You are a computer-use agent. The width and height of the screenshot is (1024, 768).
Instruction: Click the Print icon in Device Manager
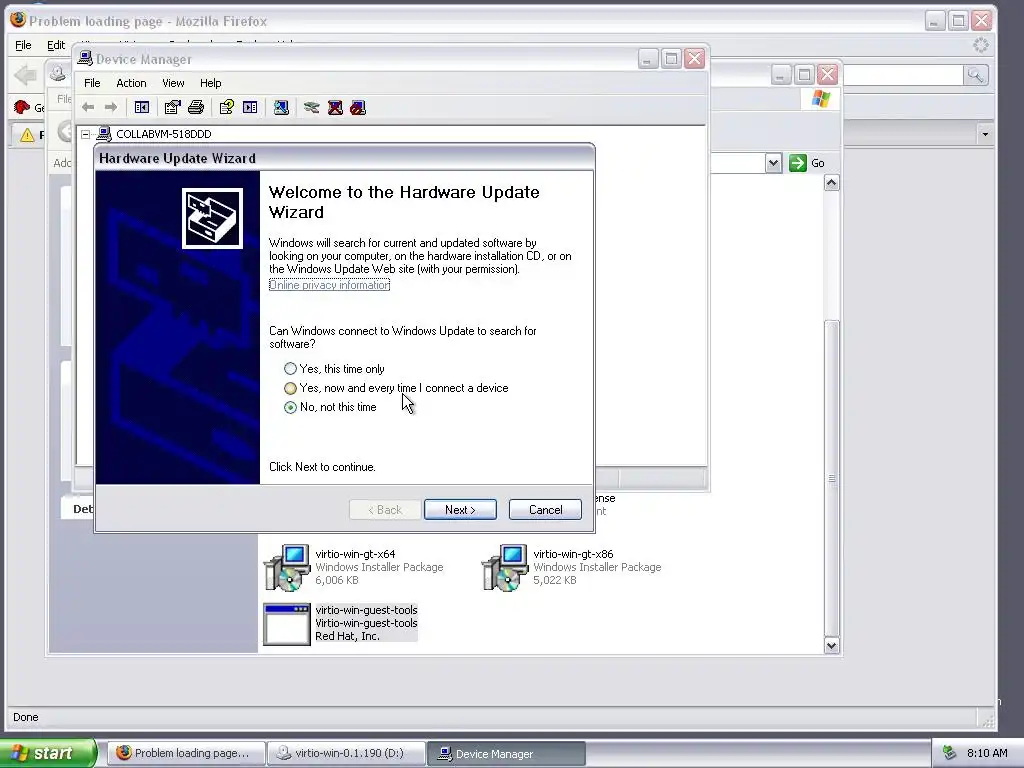[196, 108]
